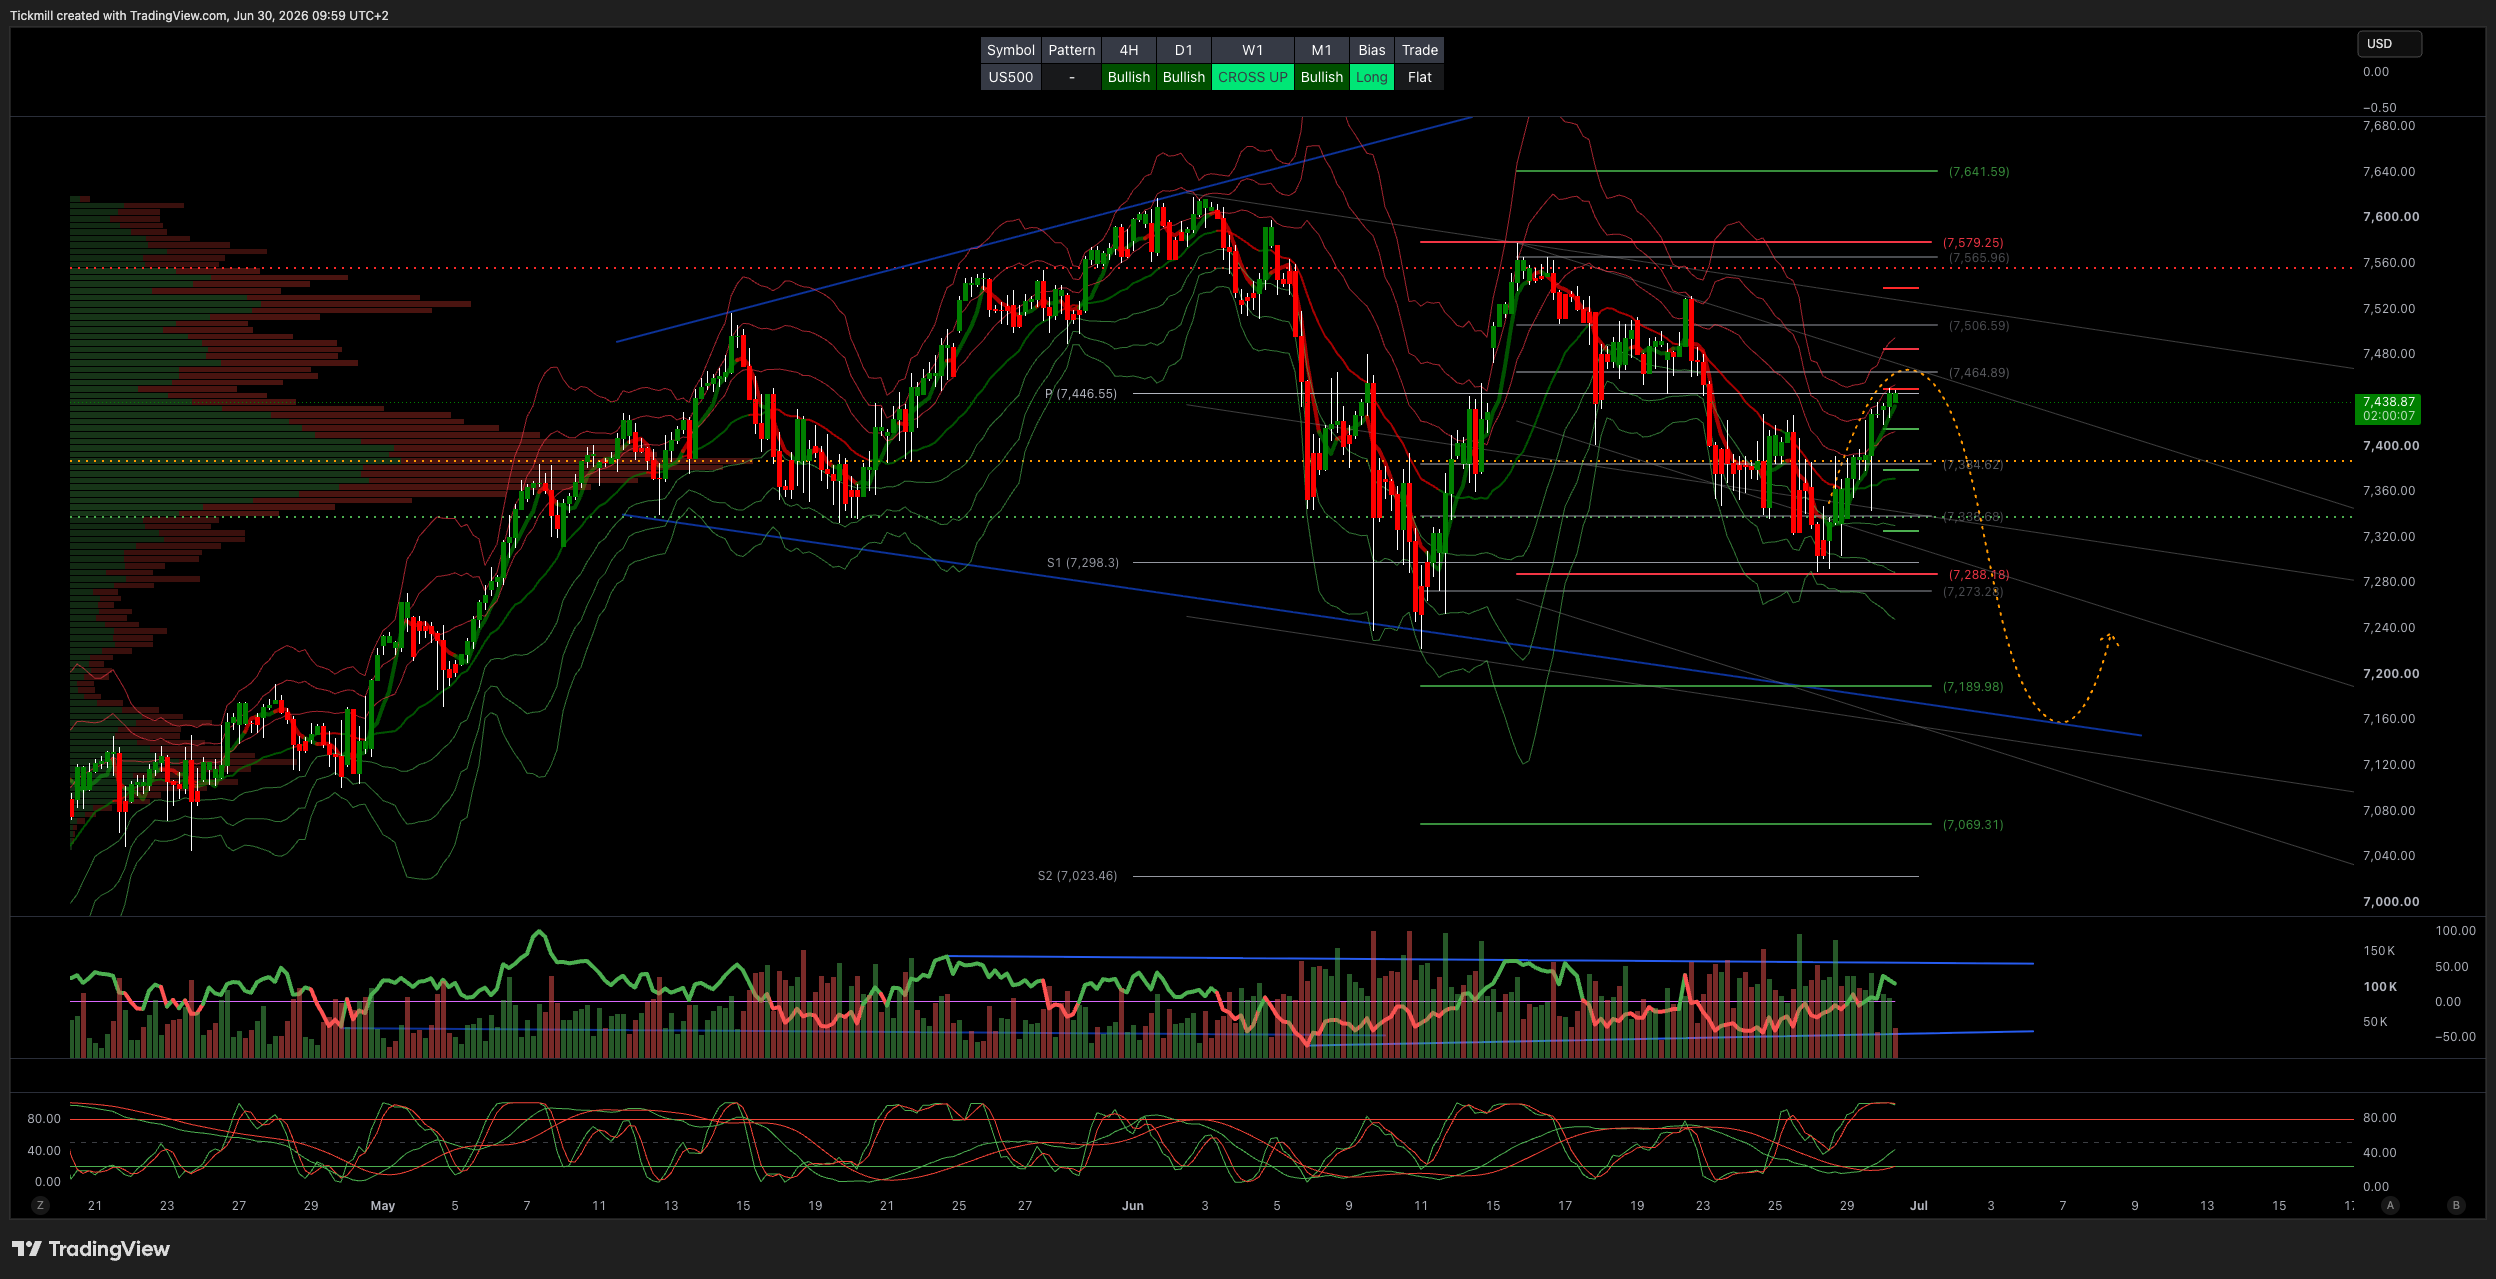Viewport: 2496px width, 1279px height.
Task: Click the Tickmill TradingView.com snapshot header text
Action: 199,16
